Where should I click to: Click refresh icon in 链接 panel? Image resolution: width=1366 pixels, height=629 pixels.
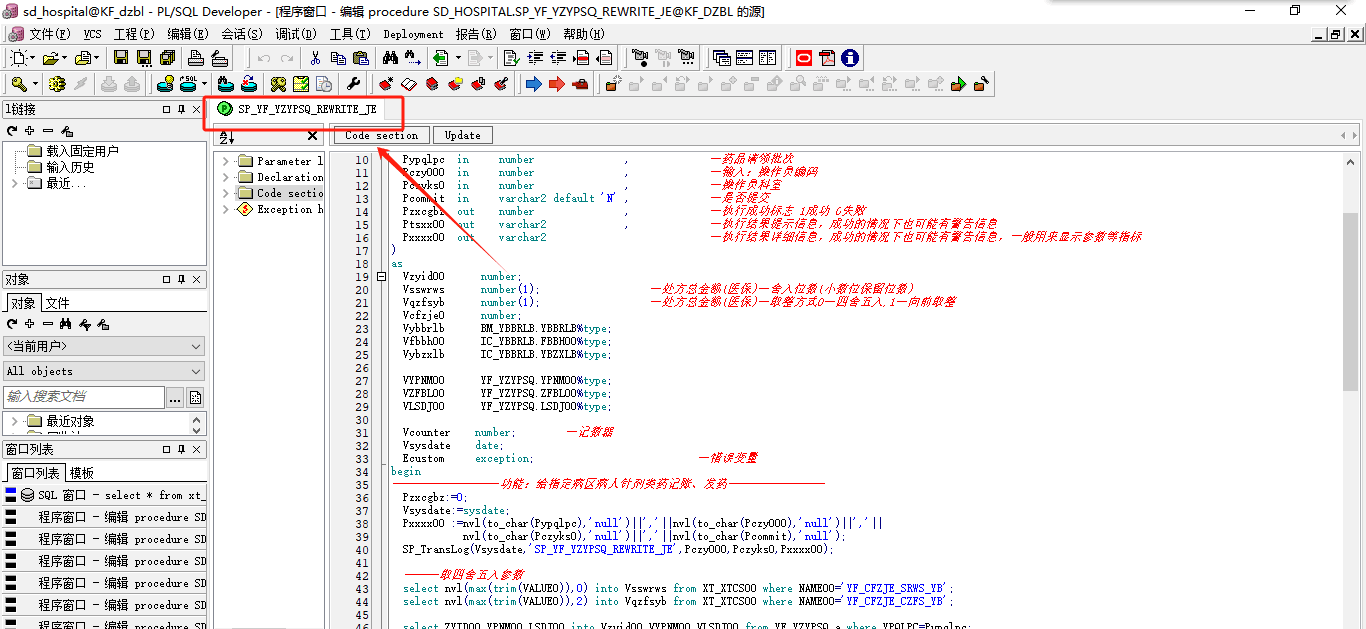[12, 131]
